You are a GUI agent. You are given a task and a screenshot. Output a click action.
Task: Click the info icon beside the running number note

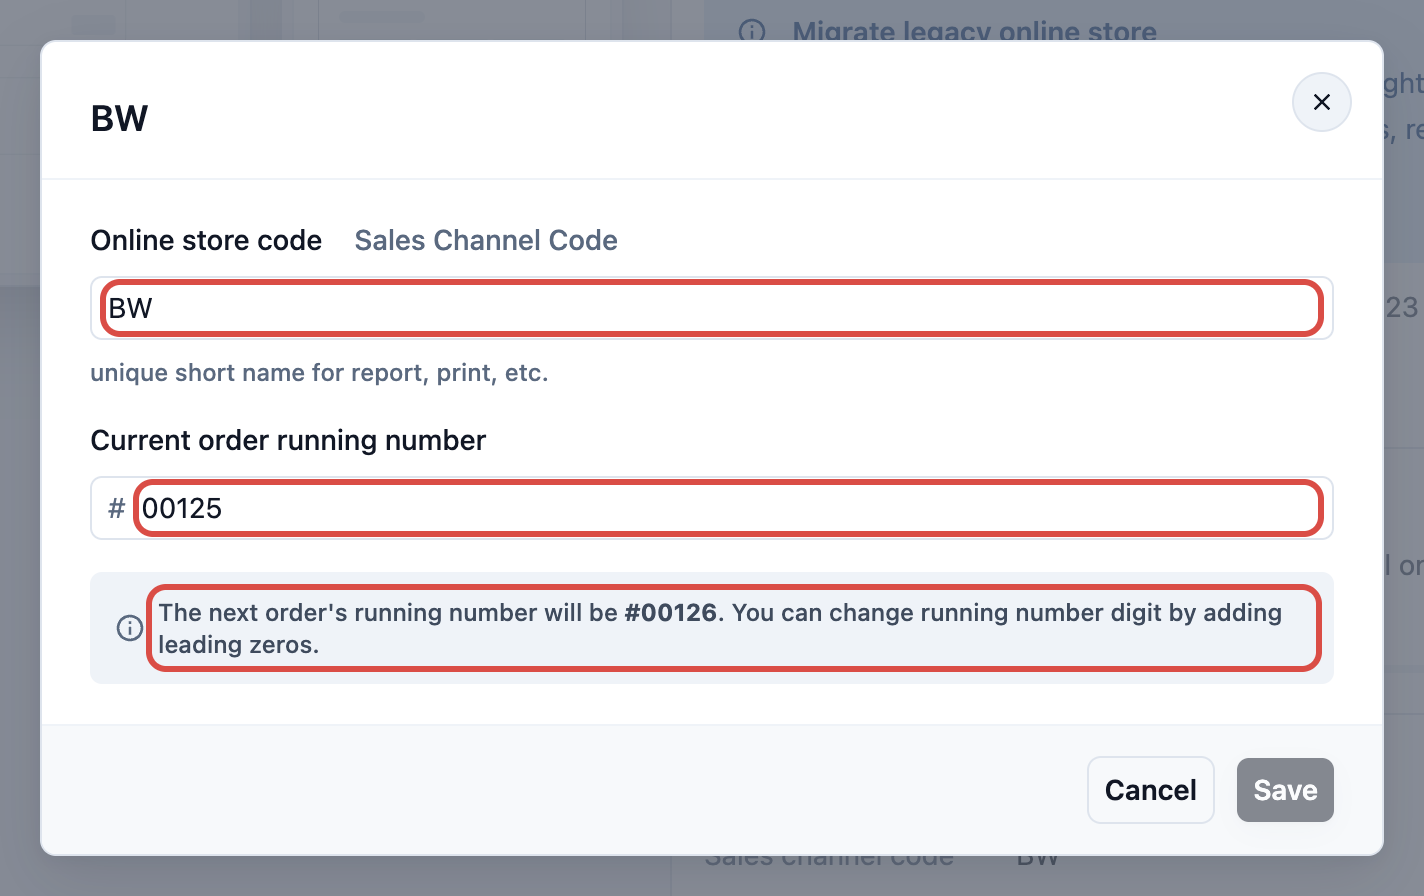point(129,628)
